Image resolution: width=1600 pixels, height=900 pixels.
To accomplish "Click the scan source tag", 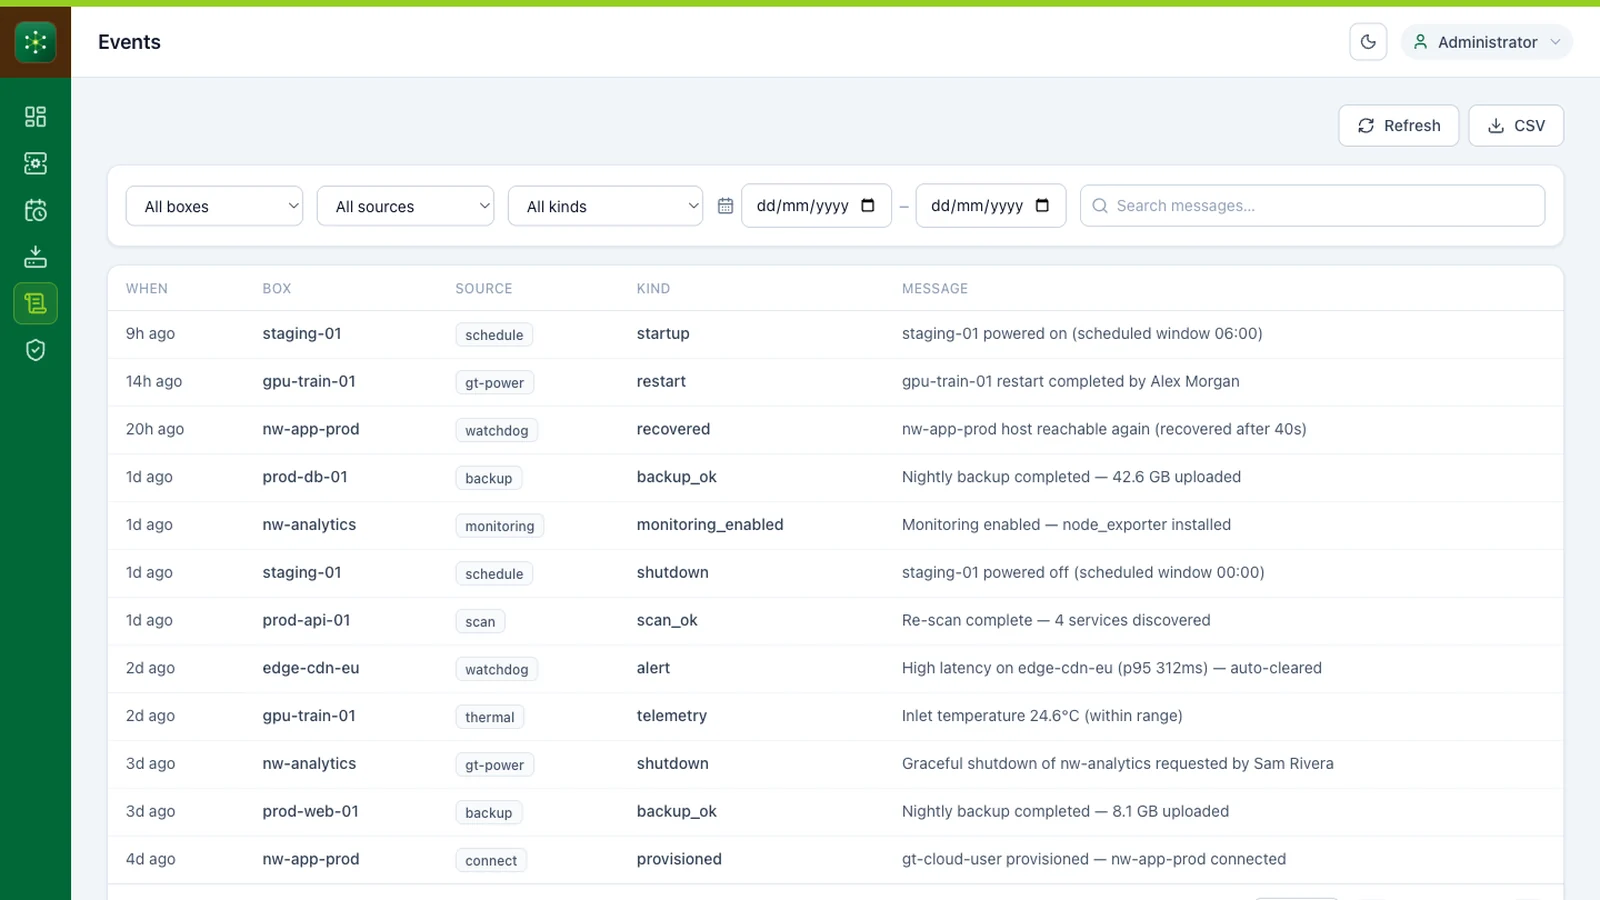I will 480,622.
